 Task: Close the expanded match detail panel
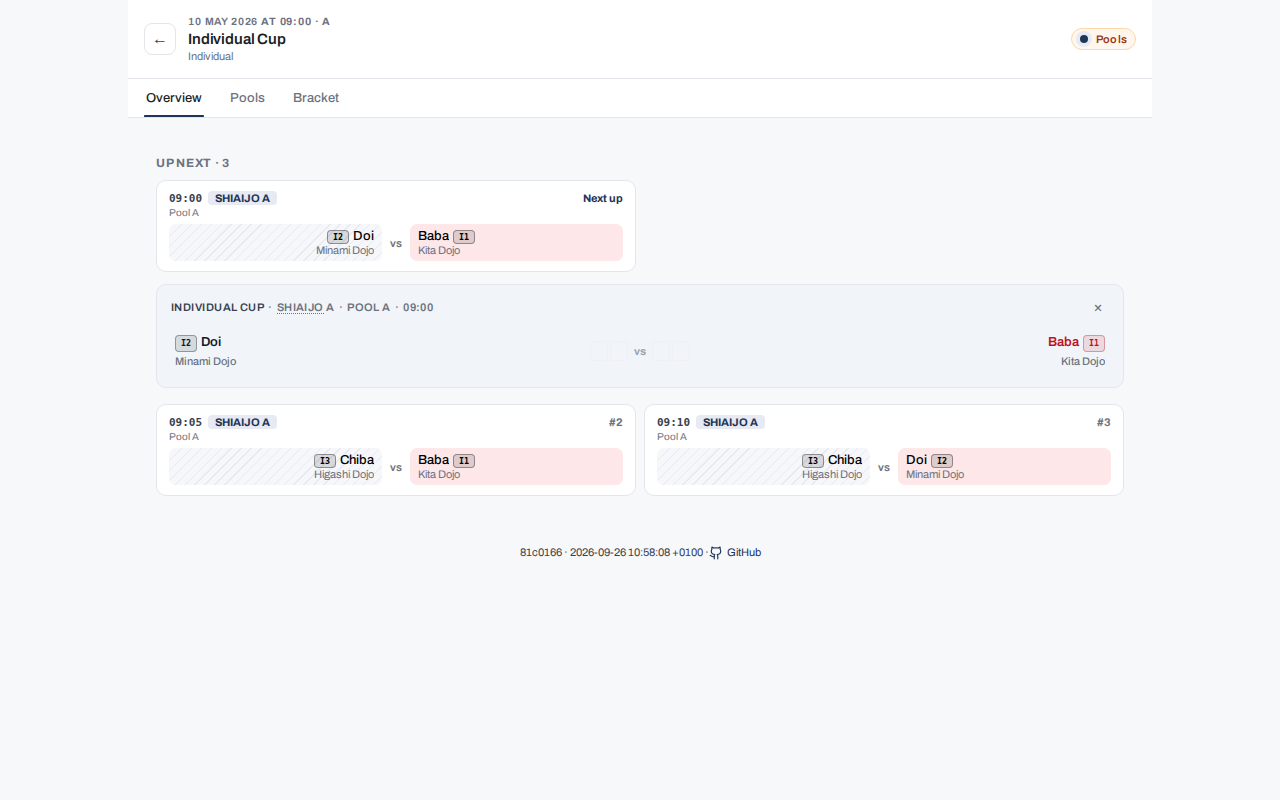click(1098, 308)
